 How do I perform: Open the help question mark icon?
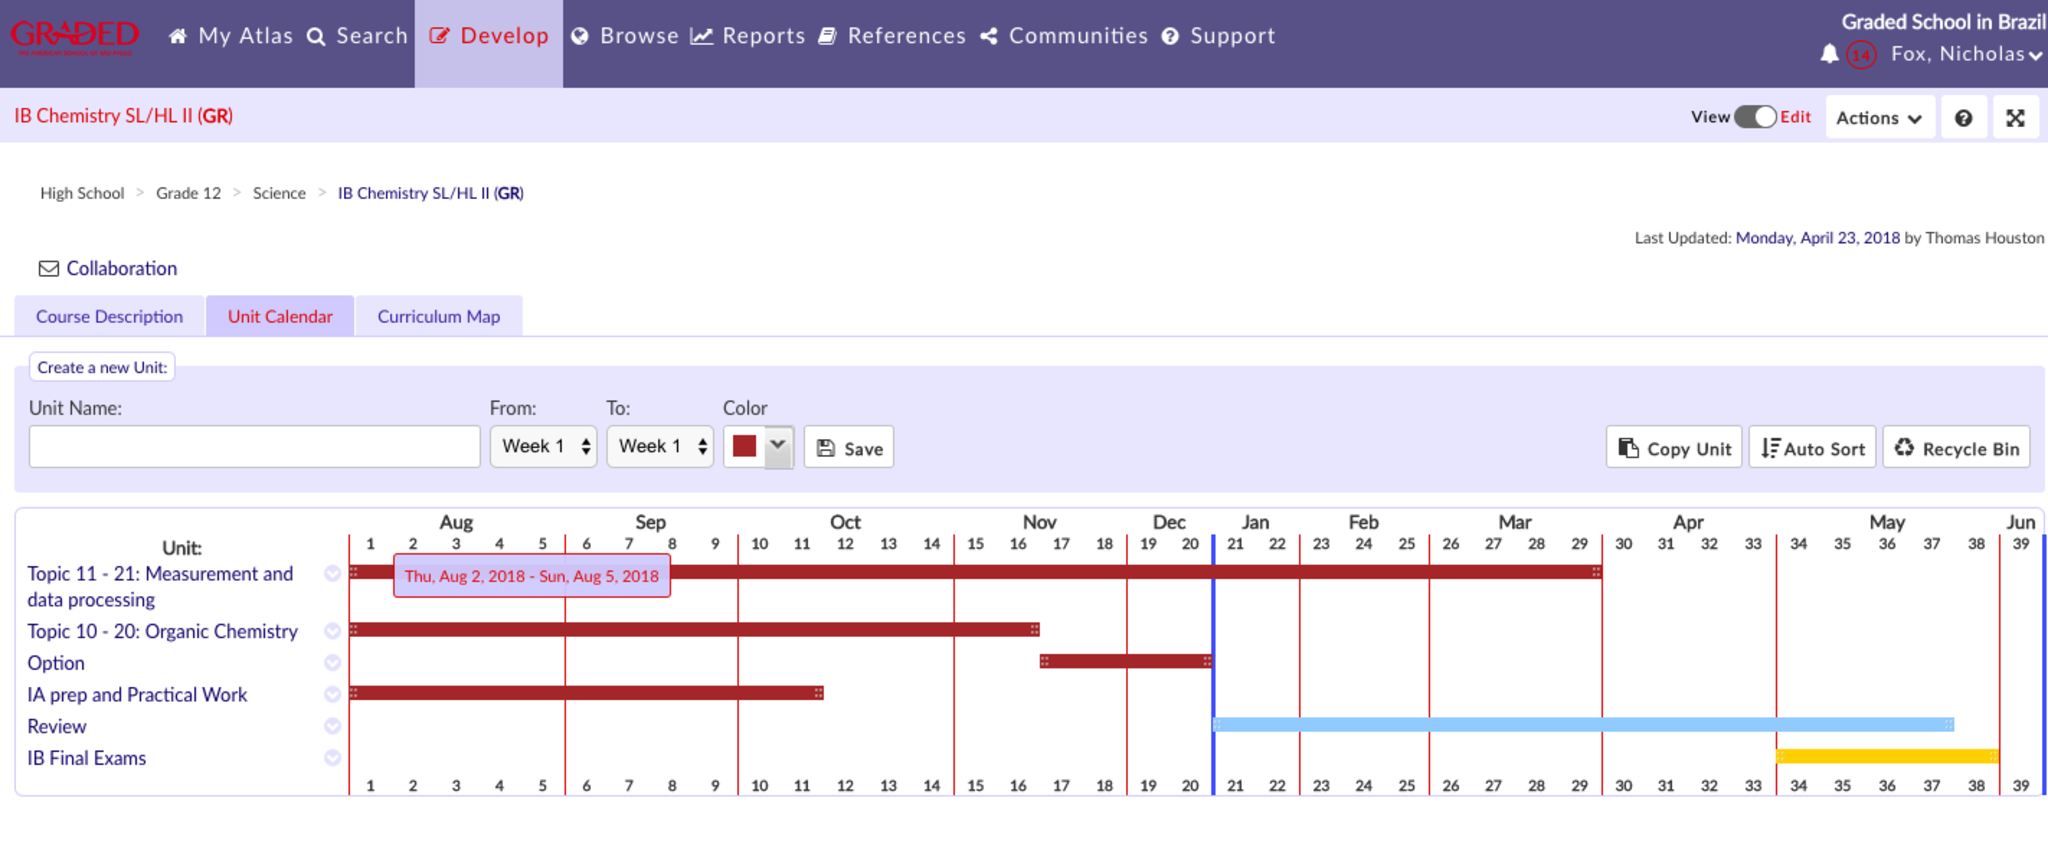tap(1963, 118)
